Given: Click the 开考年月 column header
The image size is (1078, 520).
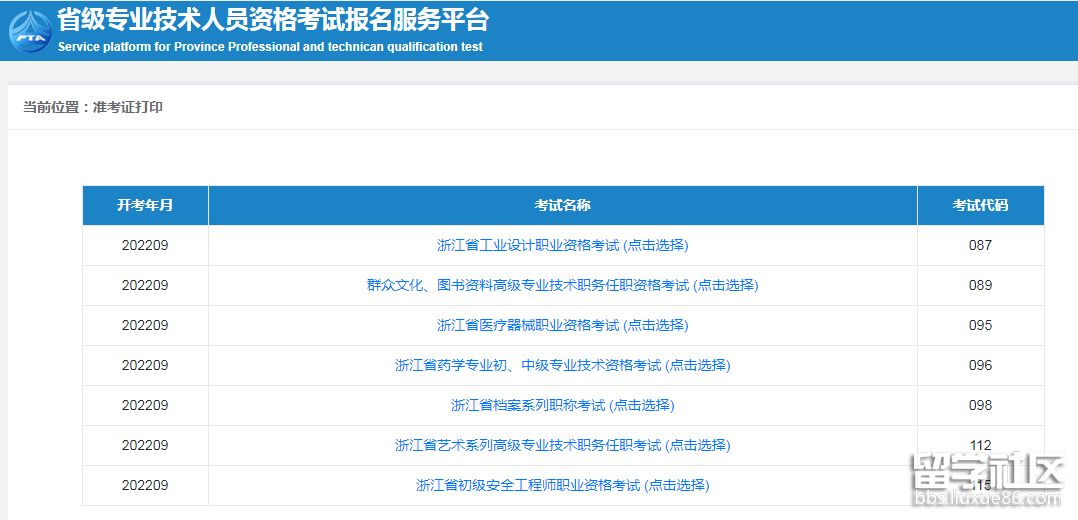Looking at the screenshot, I should (x=145, y=205).
